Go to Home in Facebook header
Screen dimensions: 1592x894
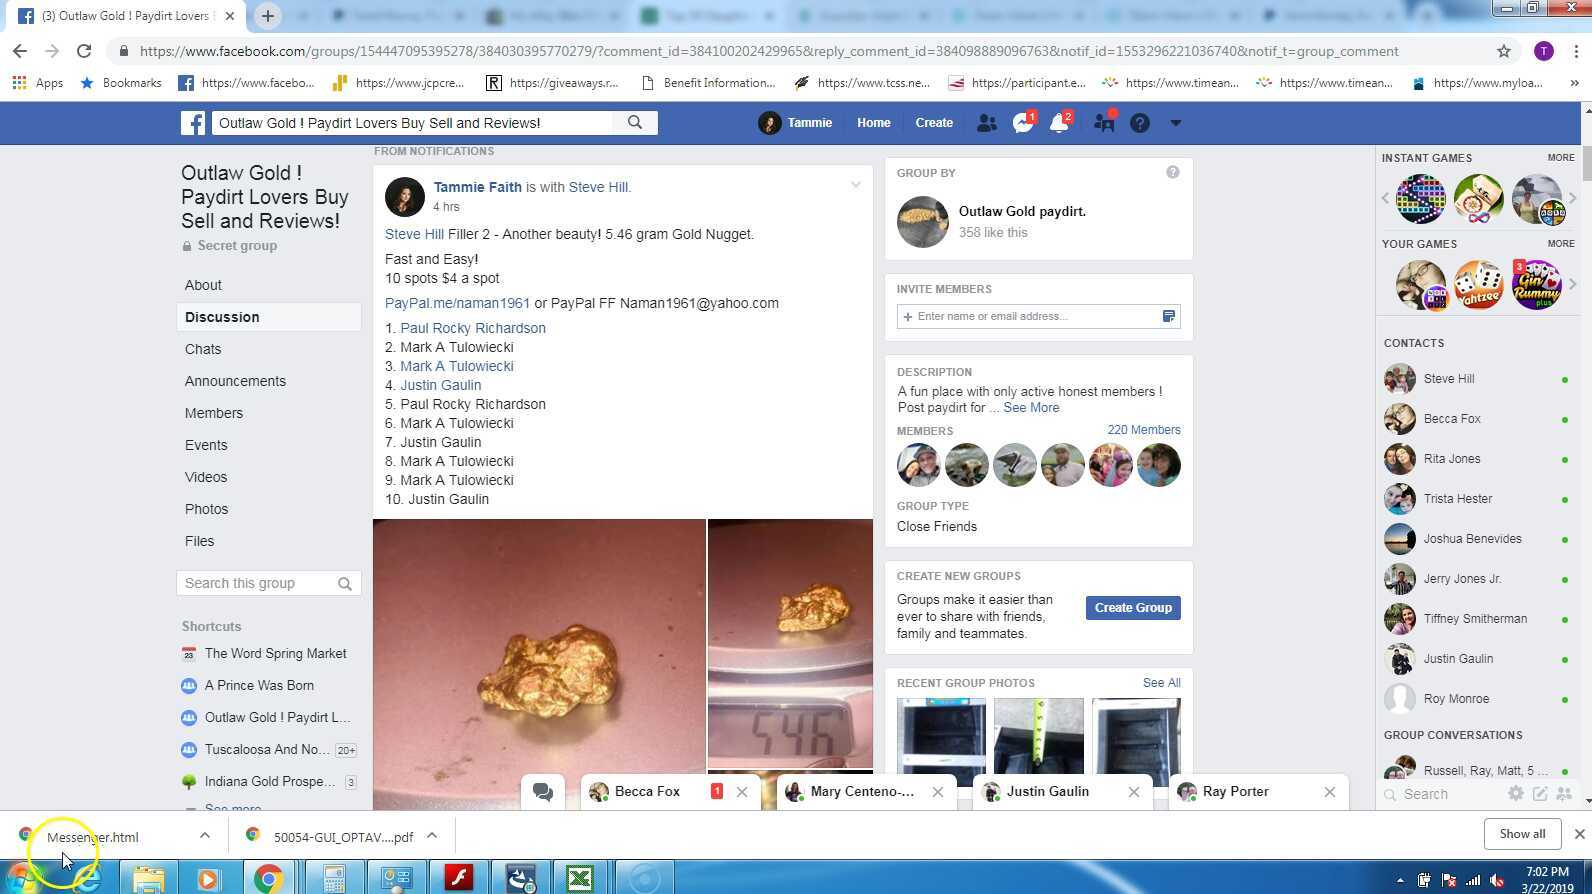coord(873,123)
